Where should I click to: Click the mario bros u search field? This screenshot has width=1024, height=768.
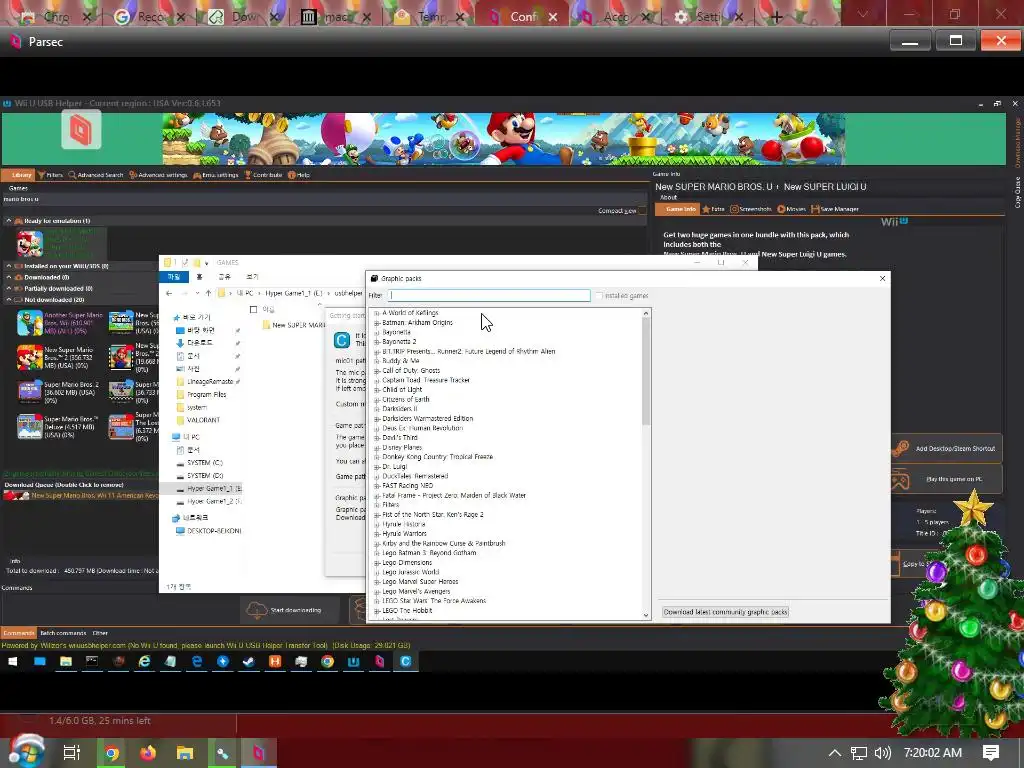(x=323, y=199)
